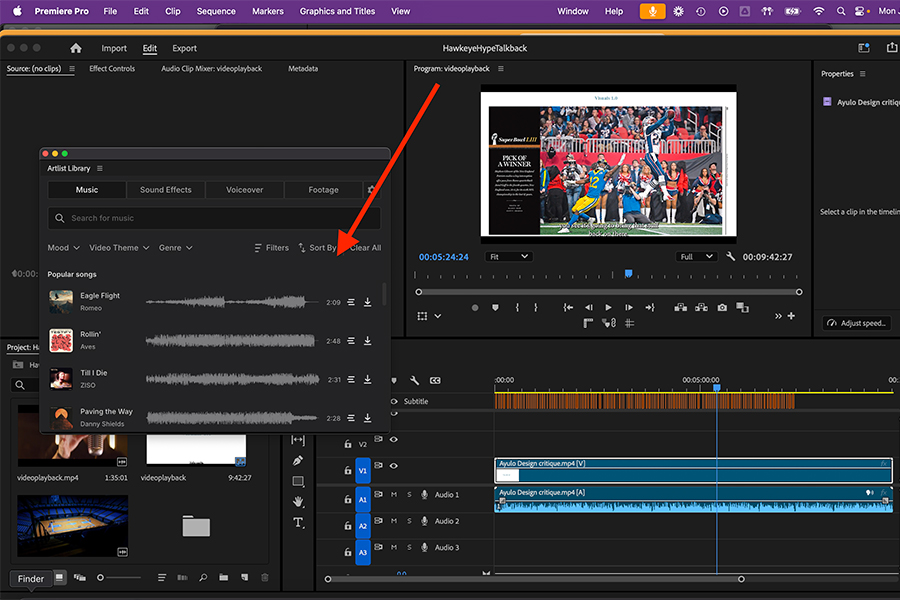Viewport: 900px width, 600px height.
Task: Download the Paving the Way song
Action: click(367, 418)
